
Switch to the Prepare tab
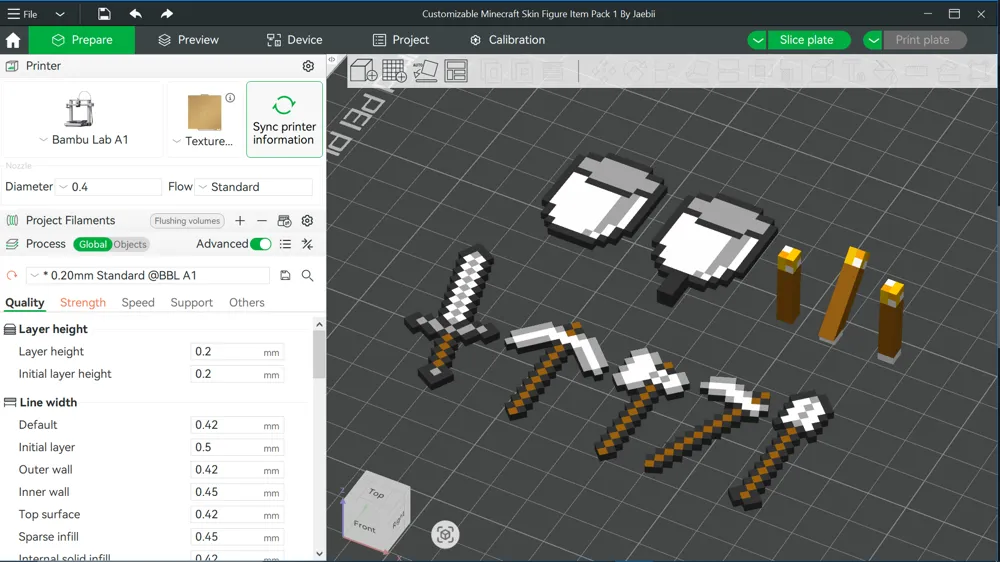tap(82, 40)
